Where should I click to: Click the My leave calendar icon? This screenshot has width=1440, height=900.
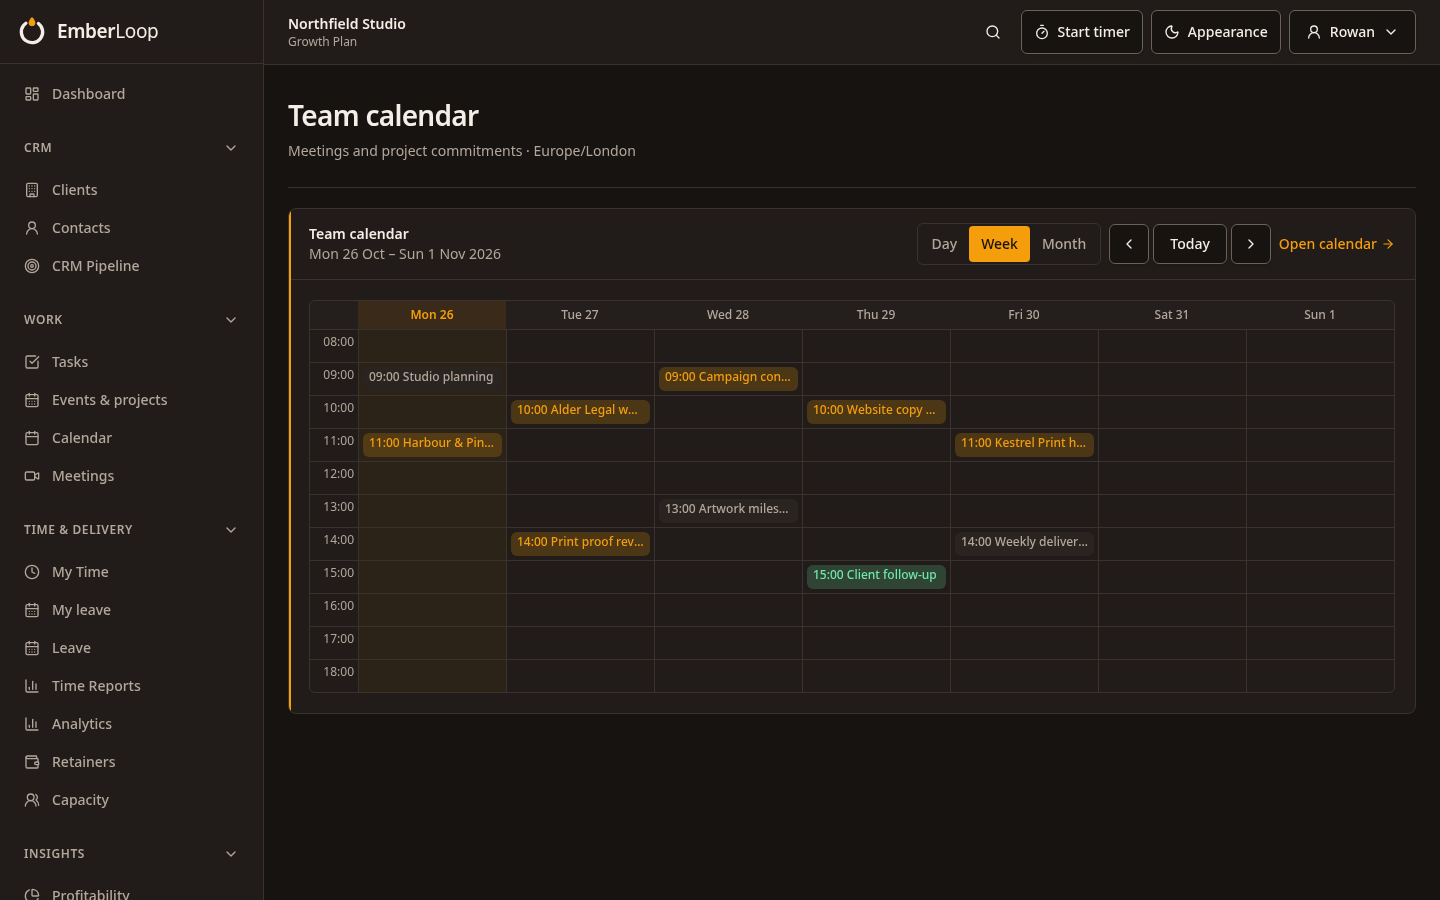tap(32, 610)
